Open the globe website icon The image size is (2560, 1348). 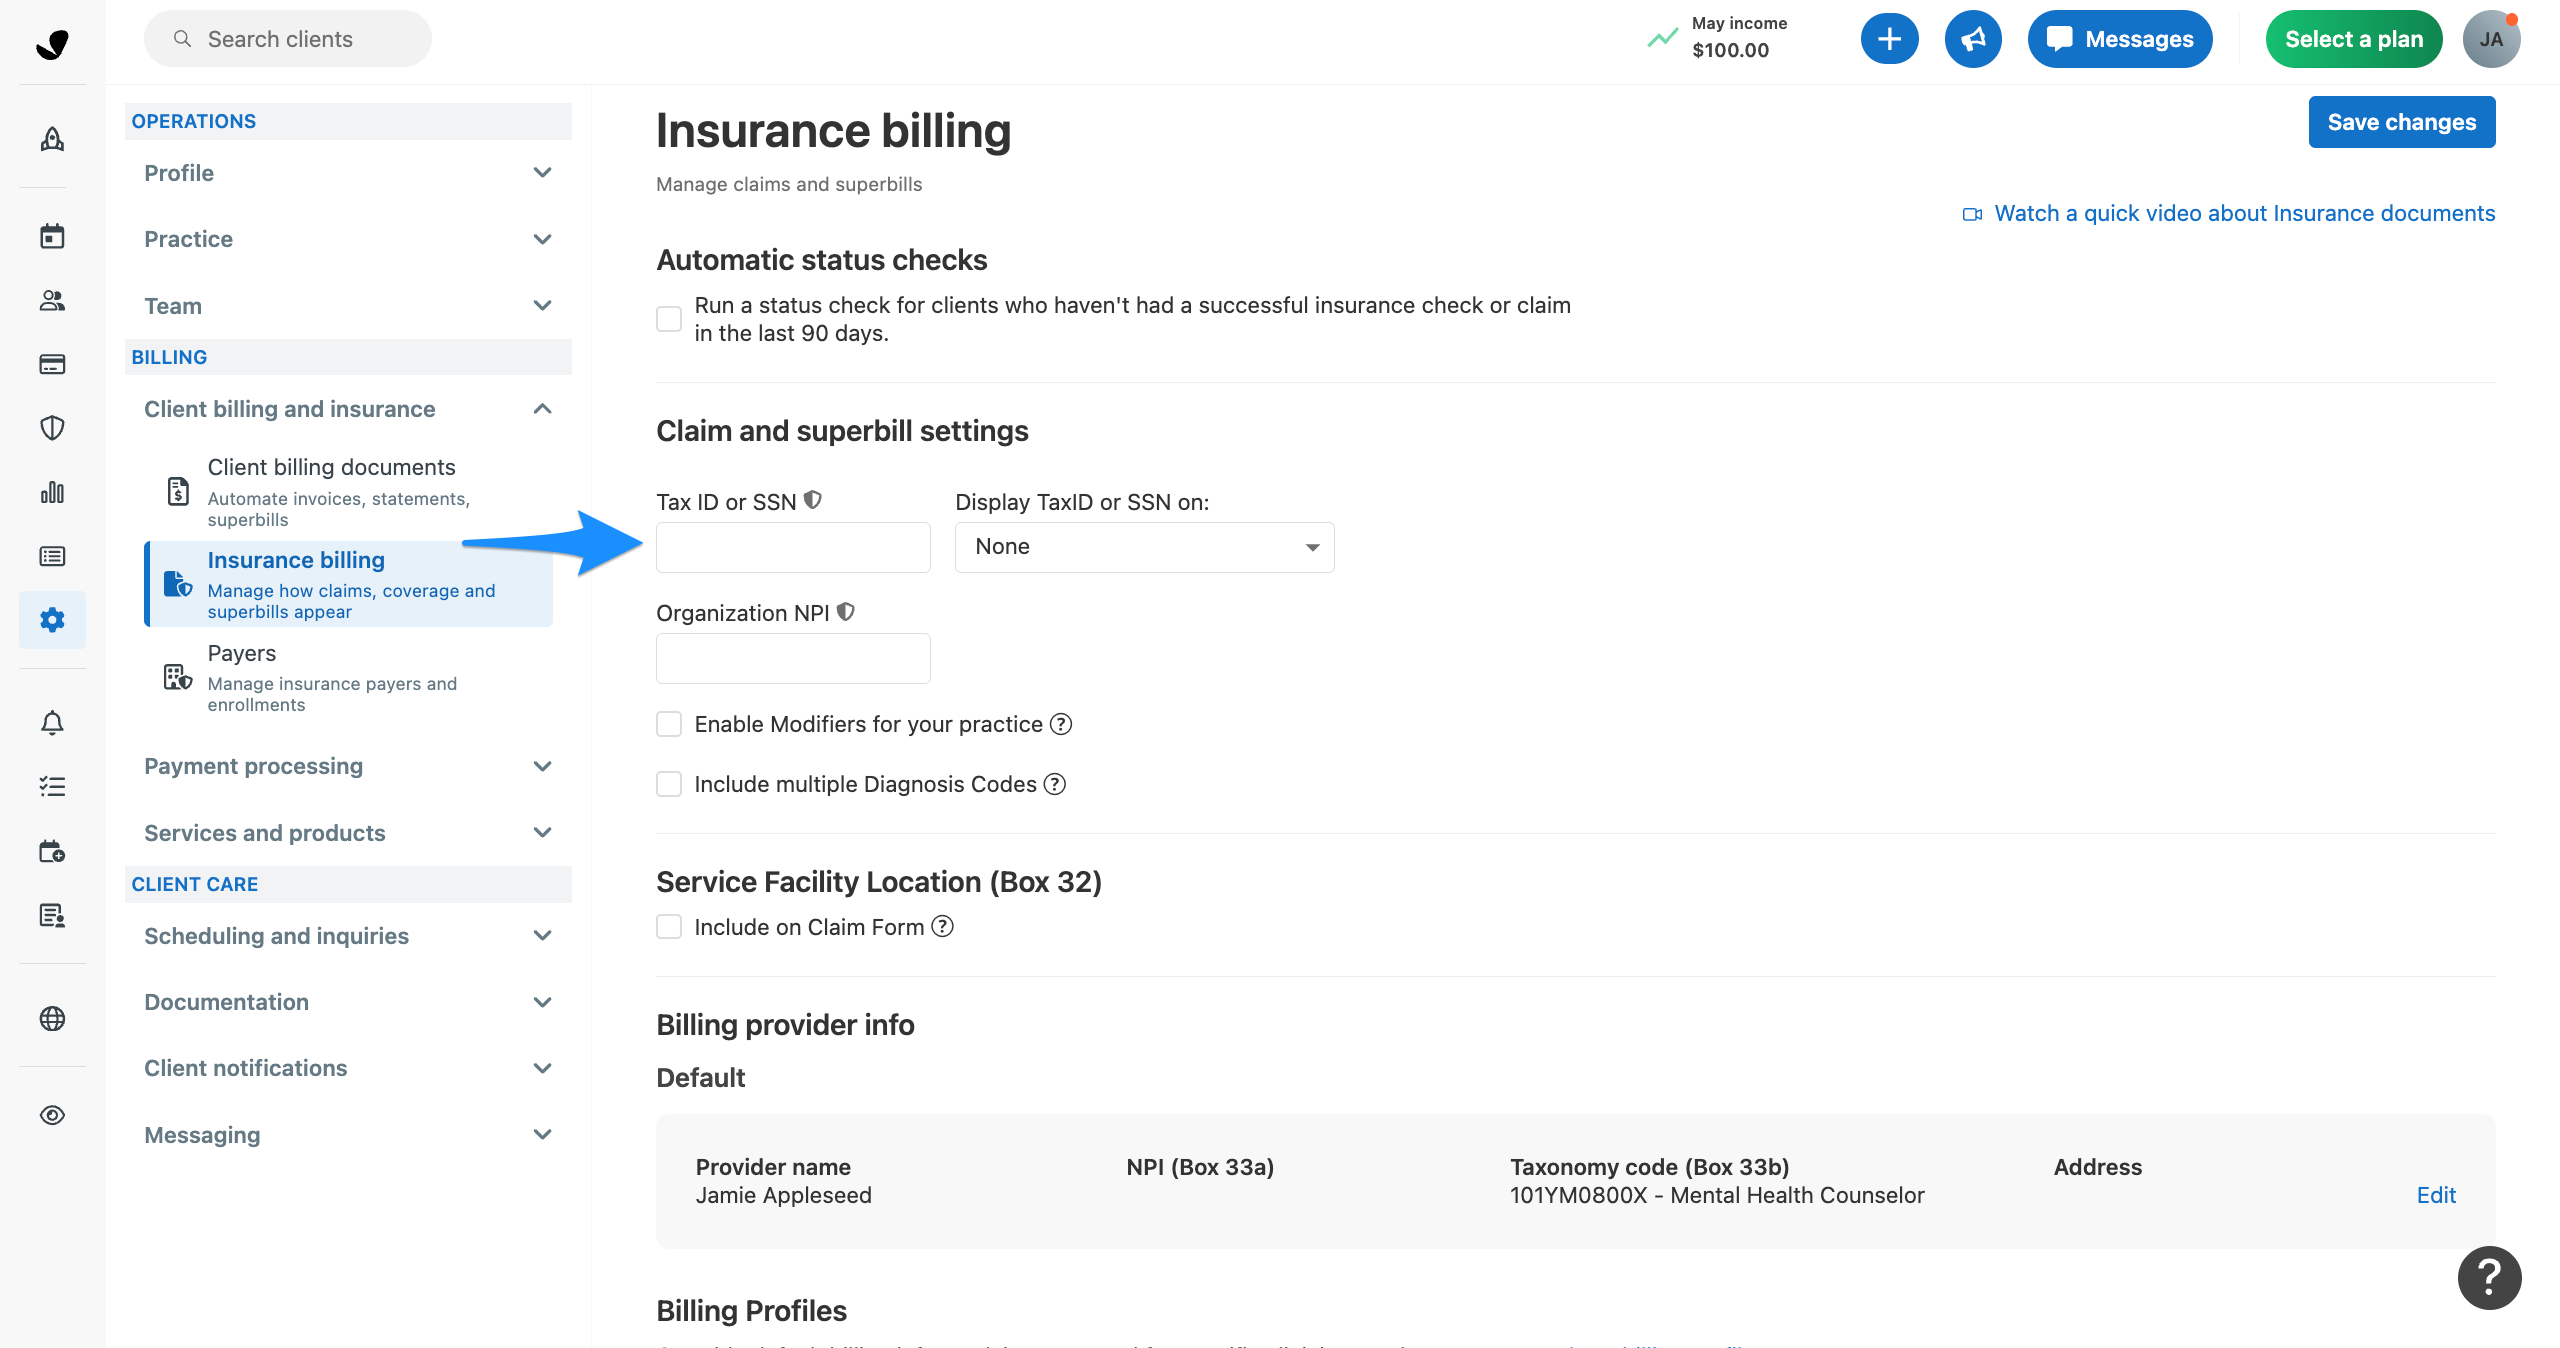point(52,1018)
